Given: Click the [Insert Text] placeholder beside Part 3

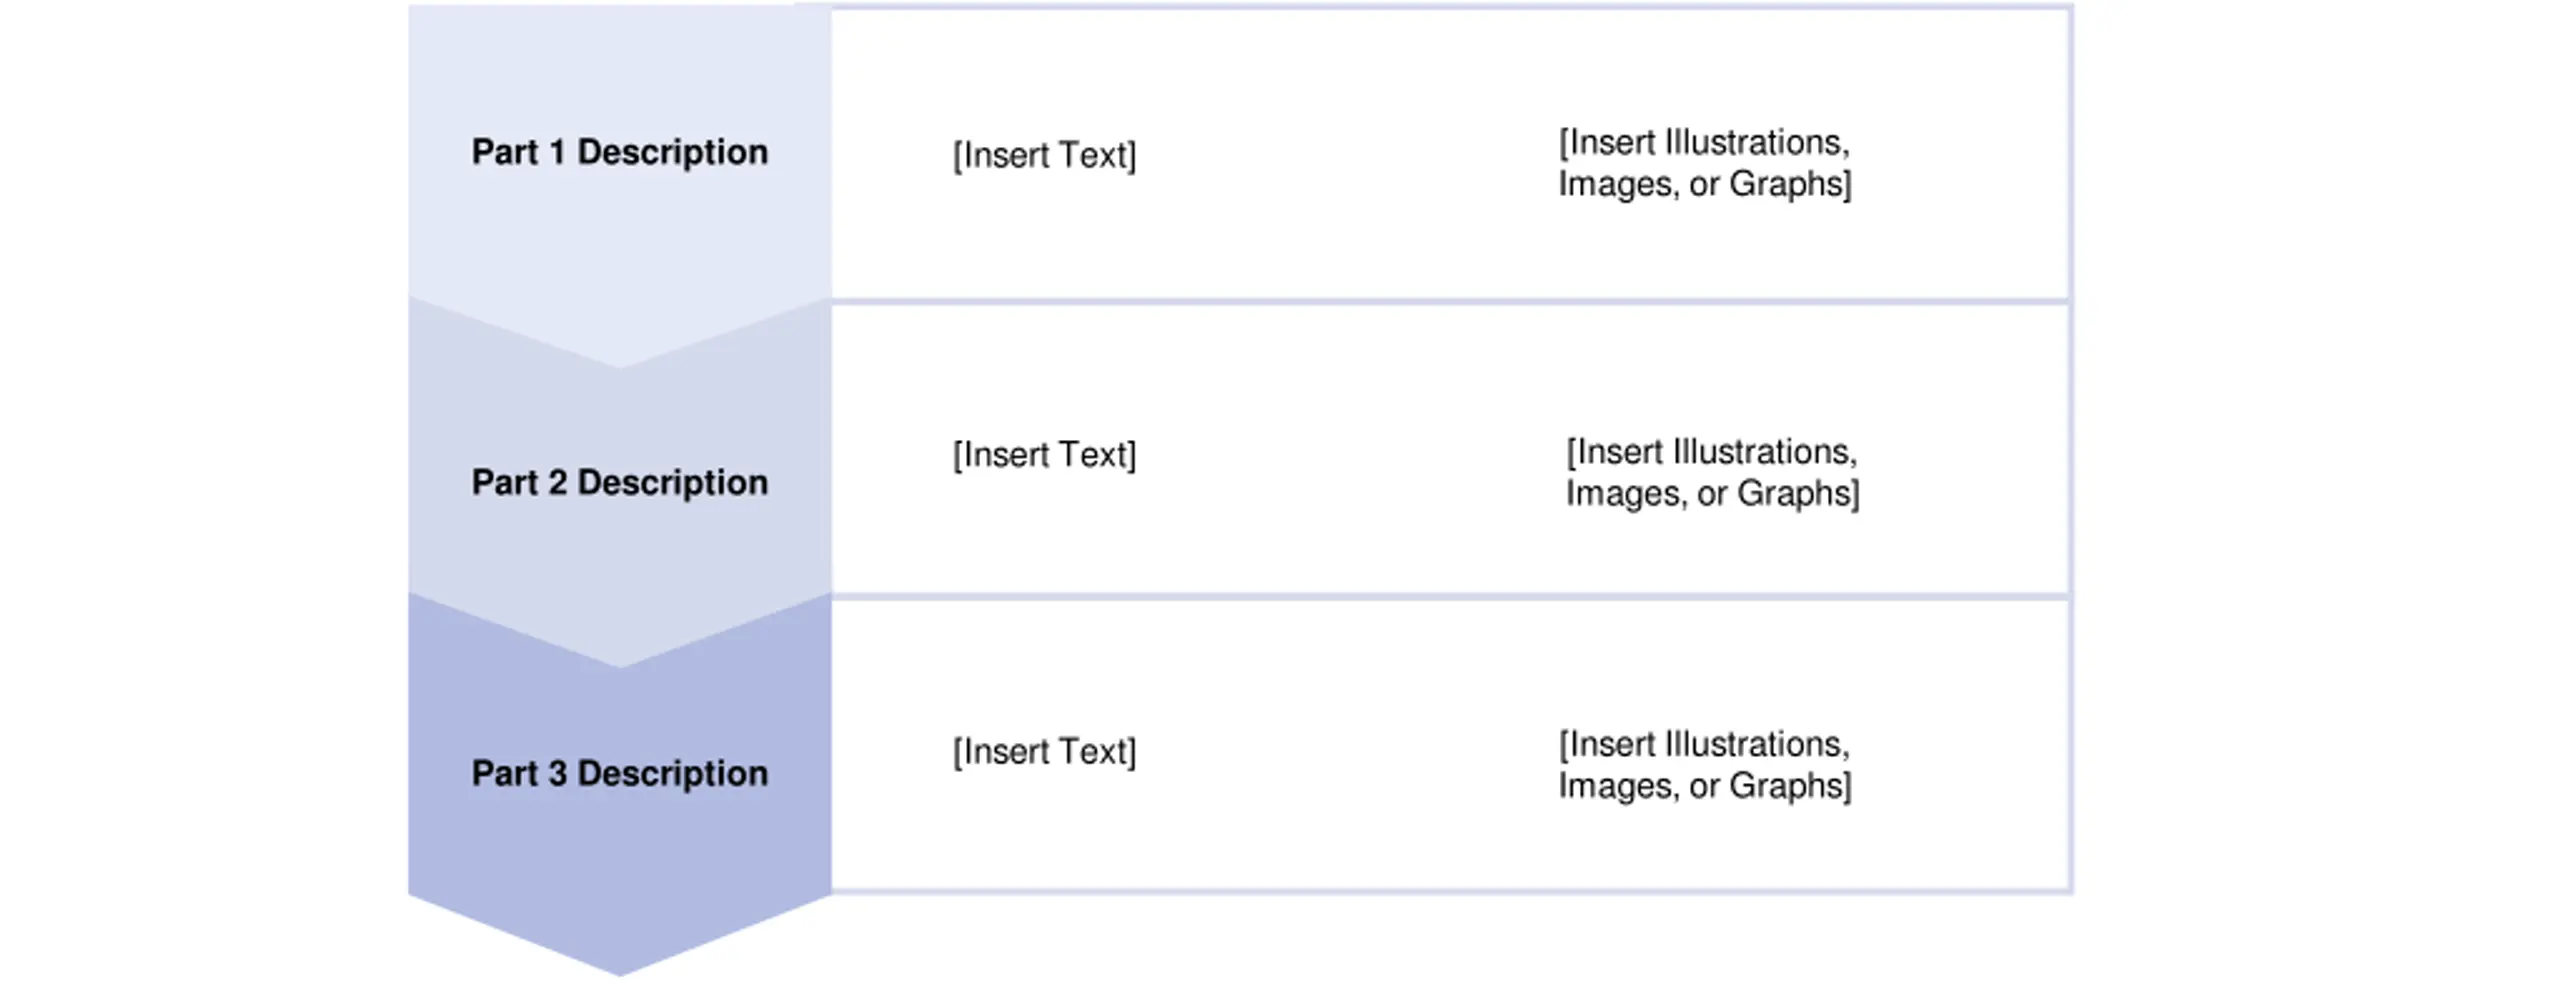Looking at the screenshot, I should 1044,751.
